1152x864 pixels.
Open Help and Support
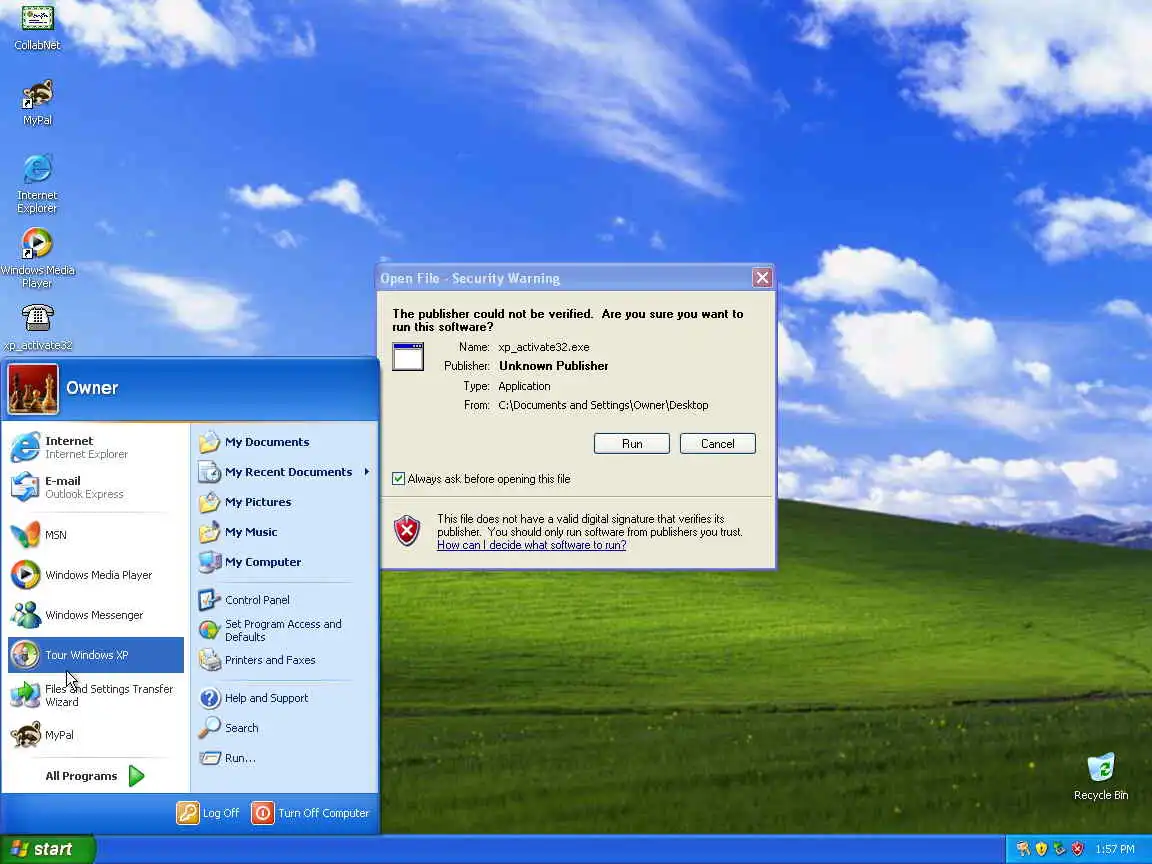click(284, 698)
